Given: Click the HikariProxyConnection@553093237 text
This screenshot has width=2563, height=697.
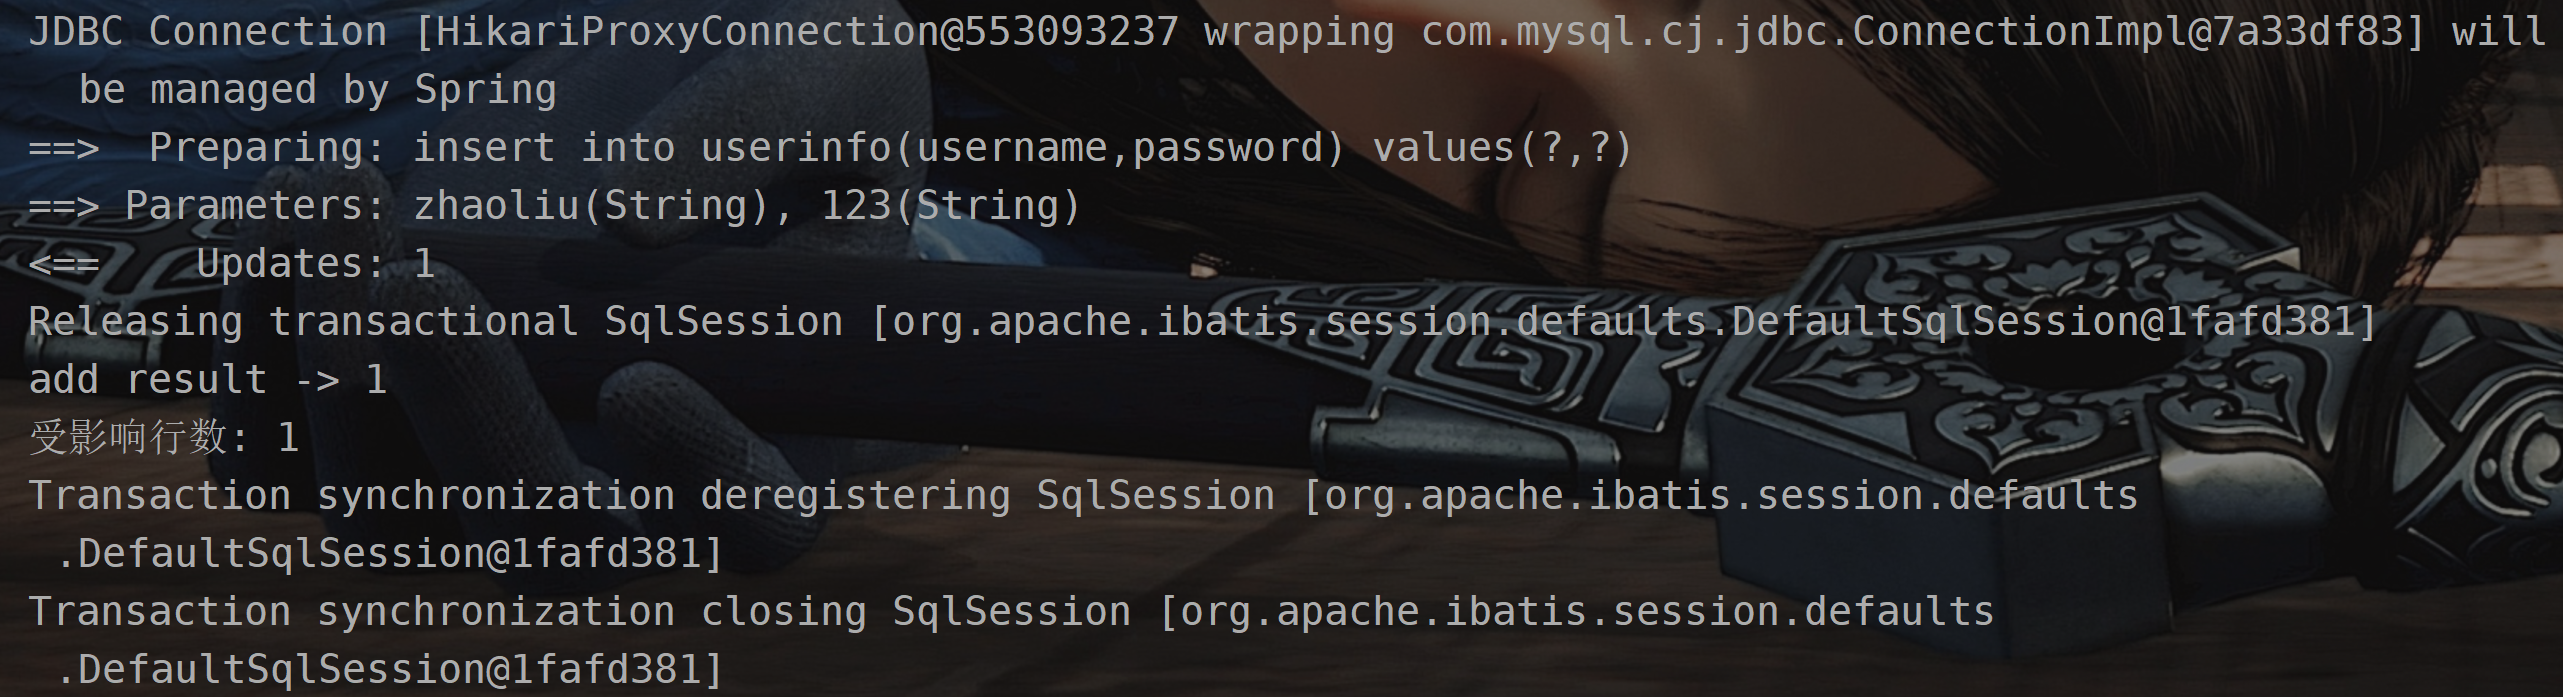Looking at the screenshot, I should coord(807,32).
